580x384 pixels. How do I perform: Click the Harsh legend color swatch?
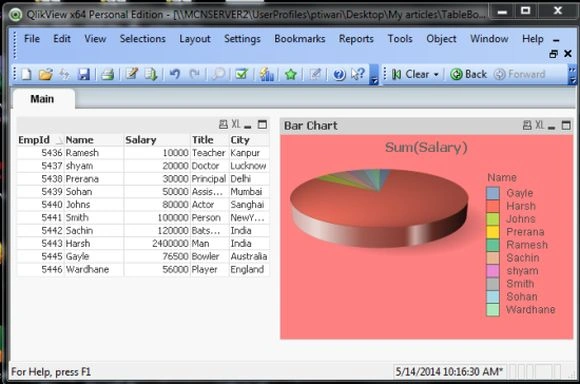493,206
